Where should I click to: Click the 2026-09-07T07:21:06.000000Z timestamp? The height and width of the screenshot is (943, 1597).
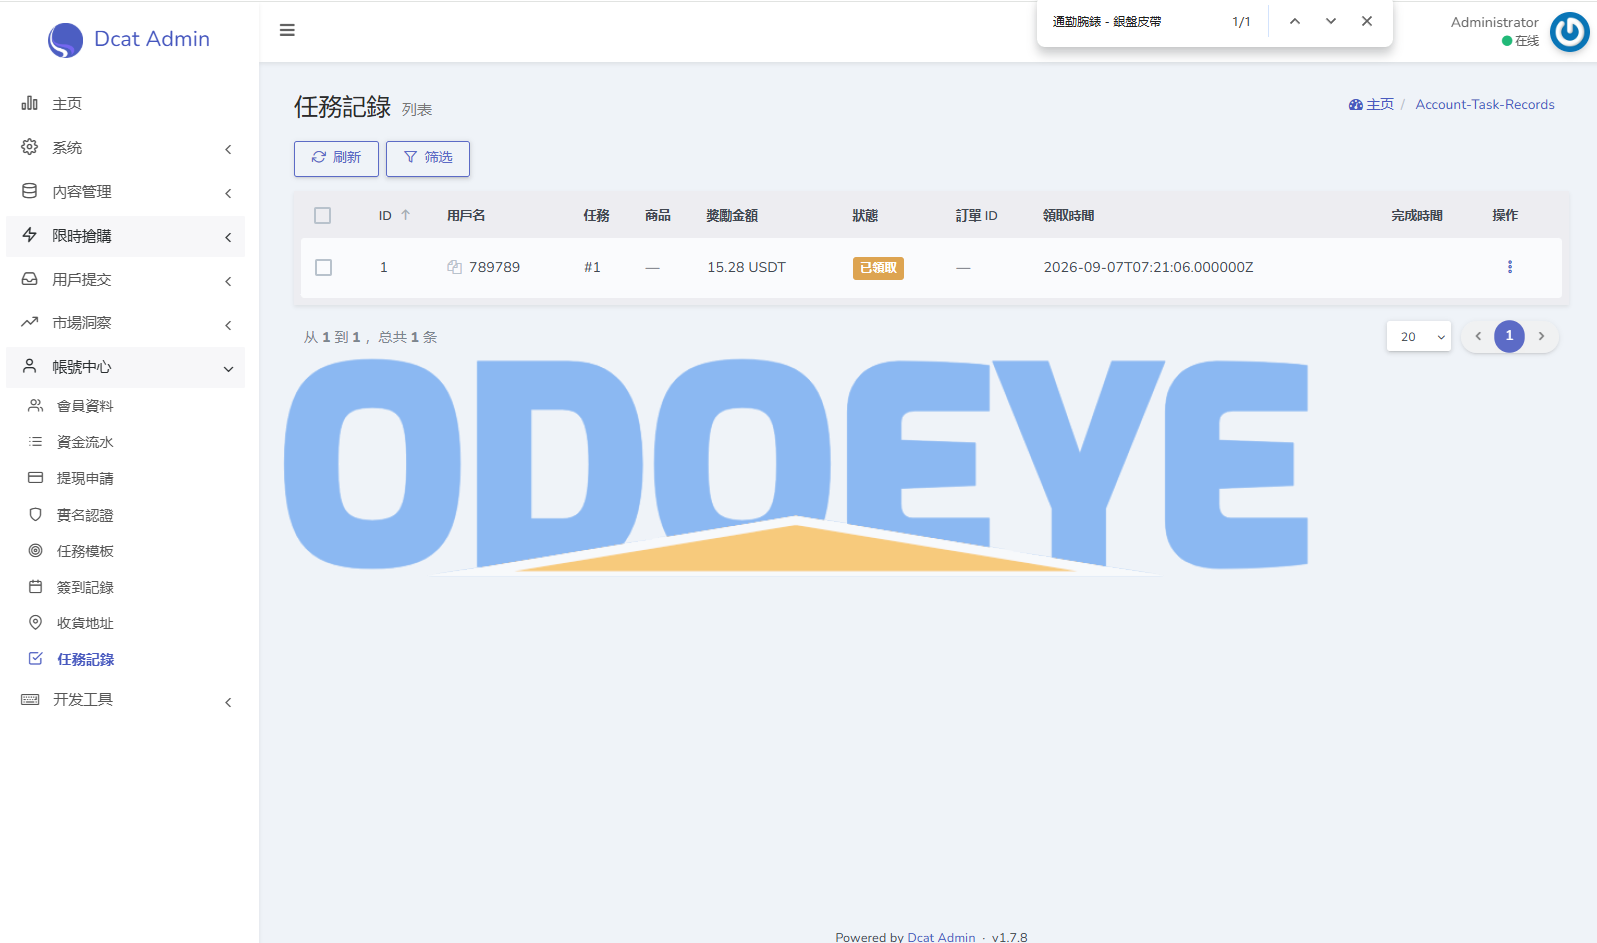tap(1148, 267)
